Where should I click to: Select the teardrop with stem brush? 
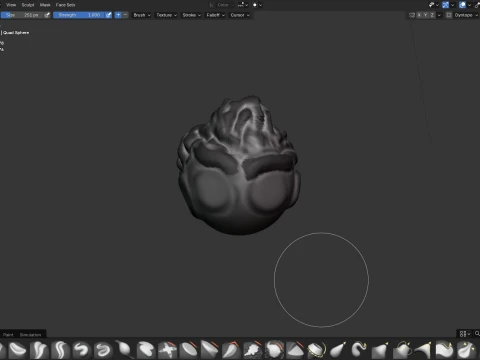click(x=124, y=349)
